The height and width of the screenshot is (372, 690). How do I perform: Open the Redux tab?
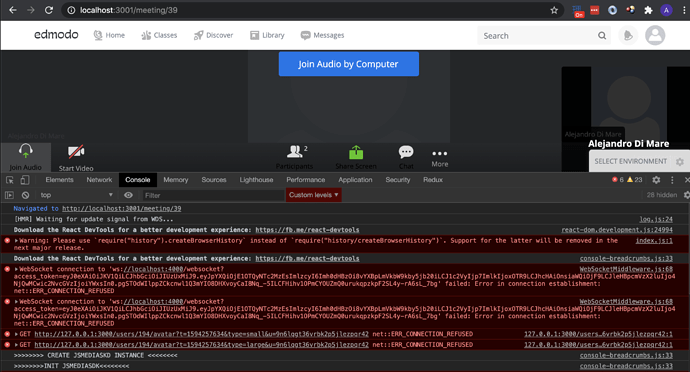tap(433, 180)
